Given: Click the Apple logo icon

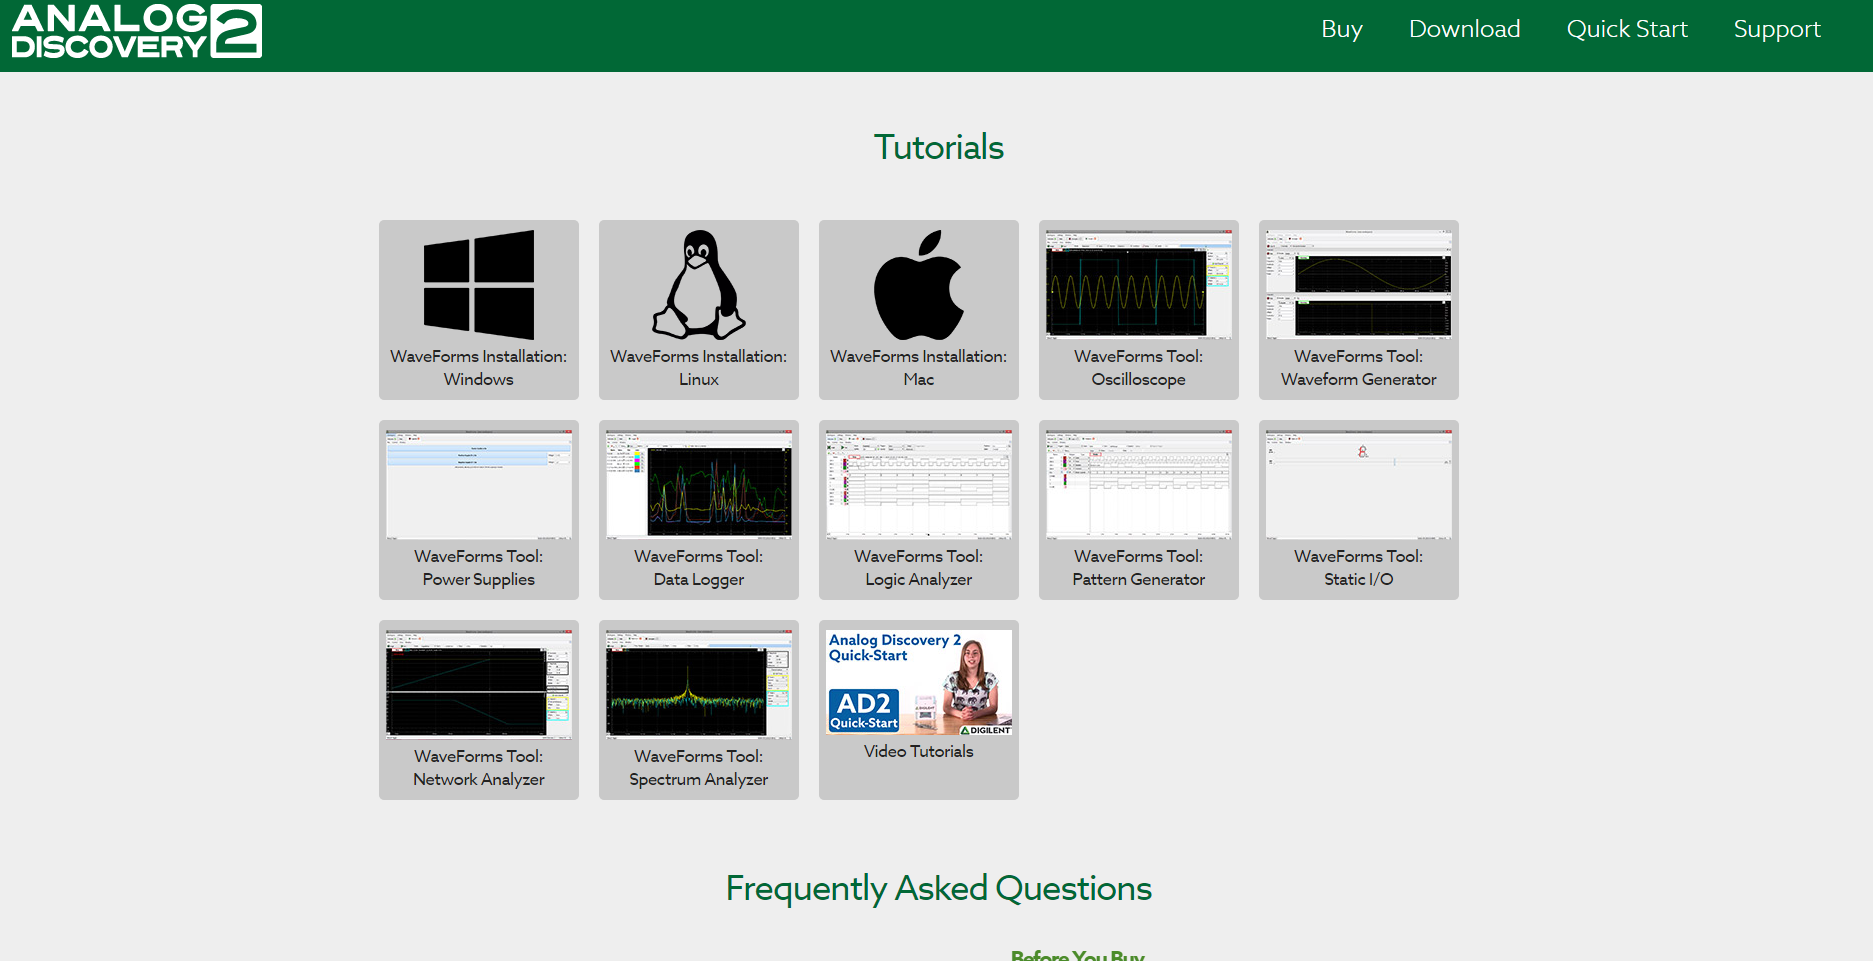Looking at the screenshot, I should tap(918, 285).
